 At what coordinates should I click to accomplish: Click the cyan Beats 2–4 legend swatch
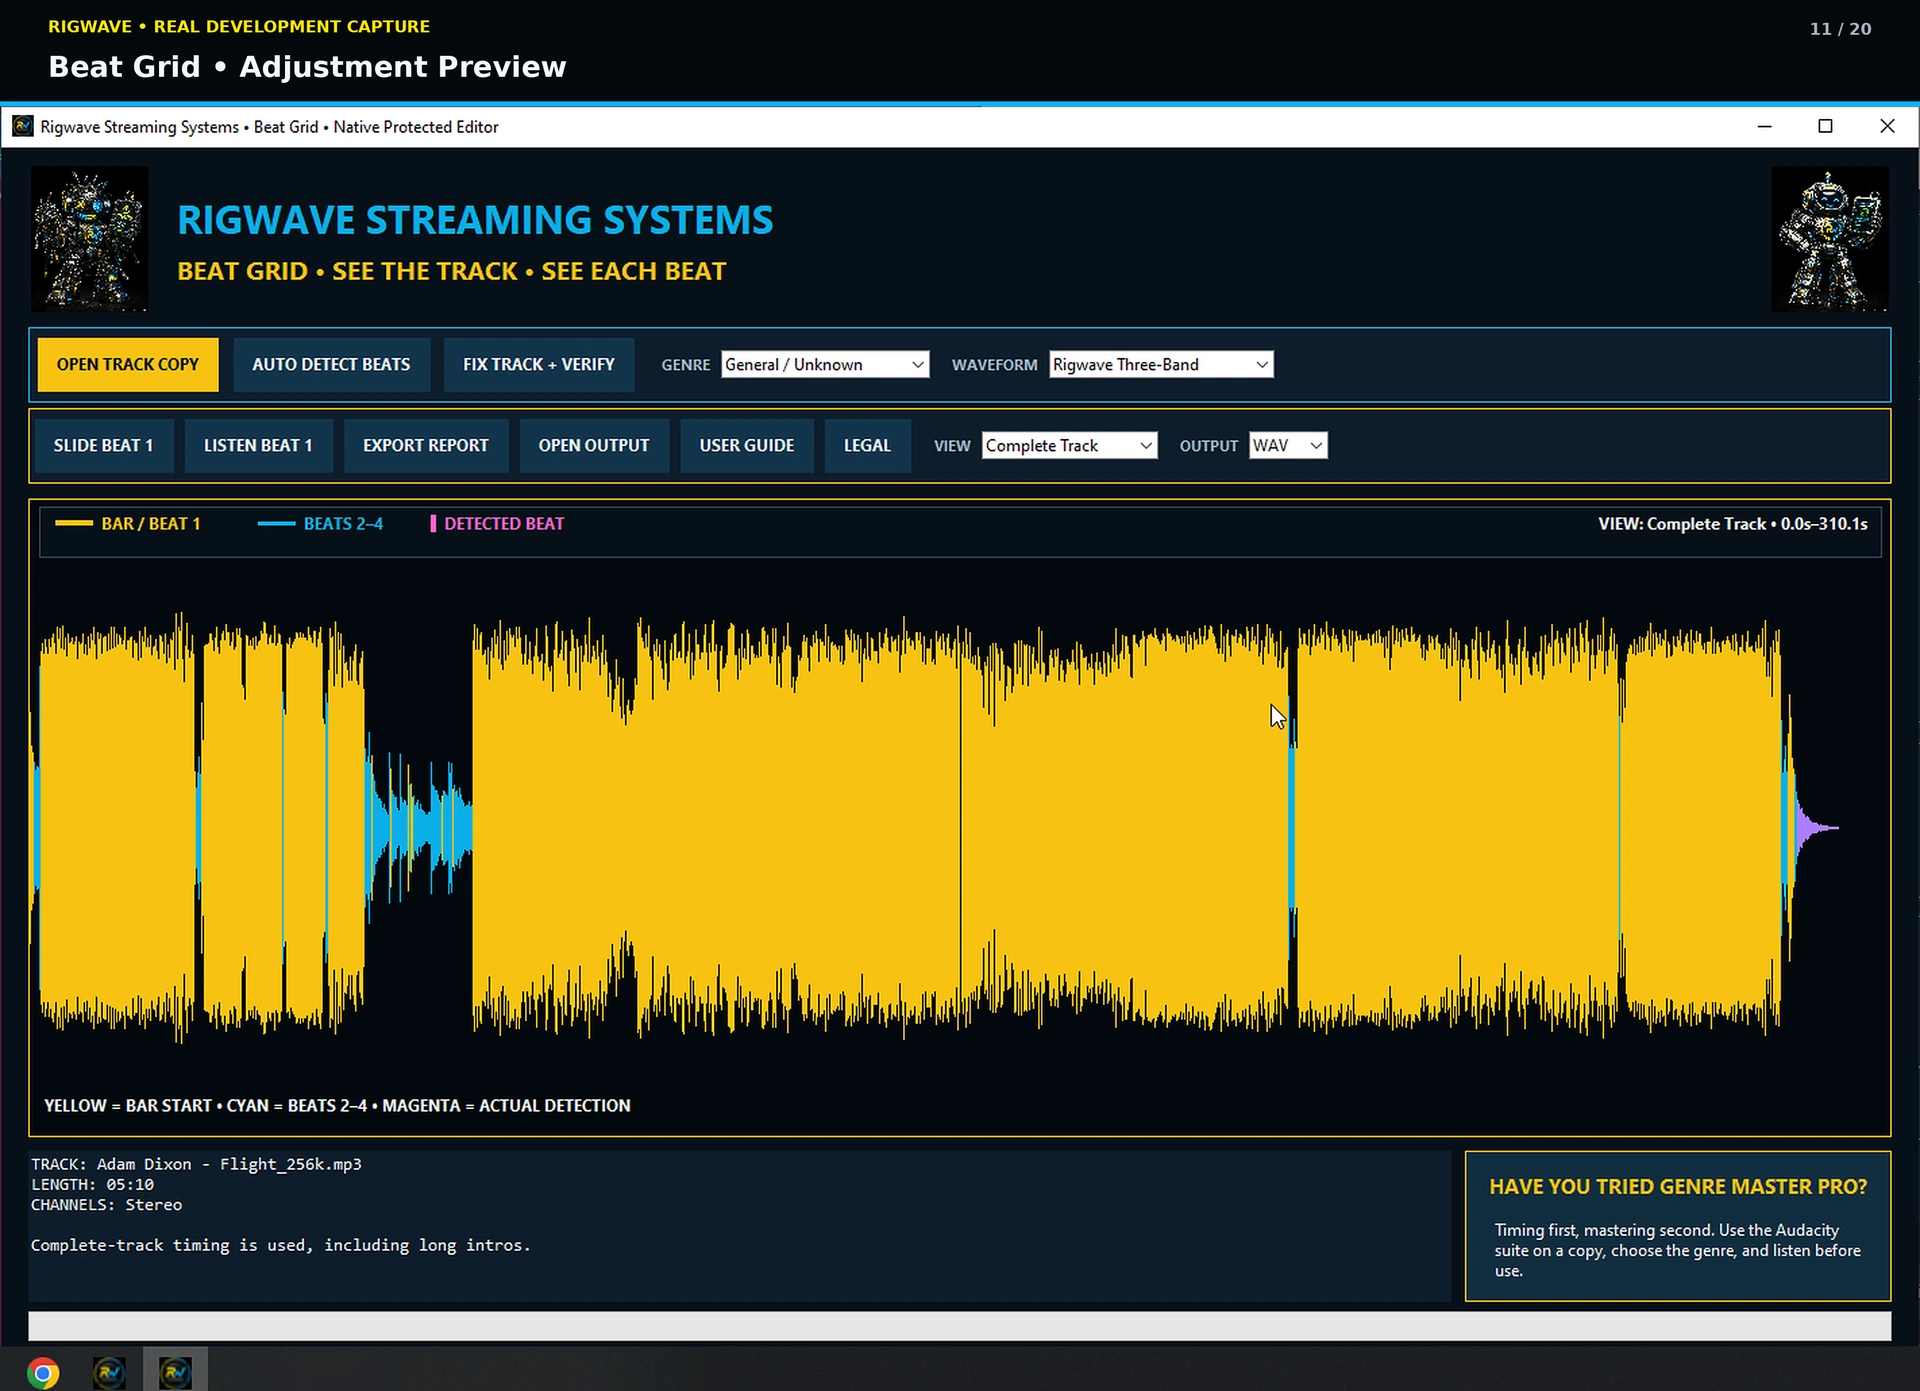(x=276, y=524)
